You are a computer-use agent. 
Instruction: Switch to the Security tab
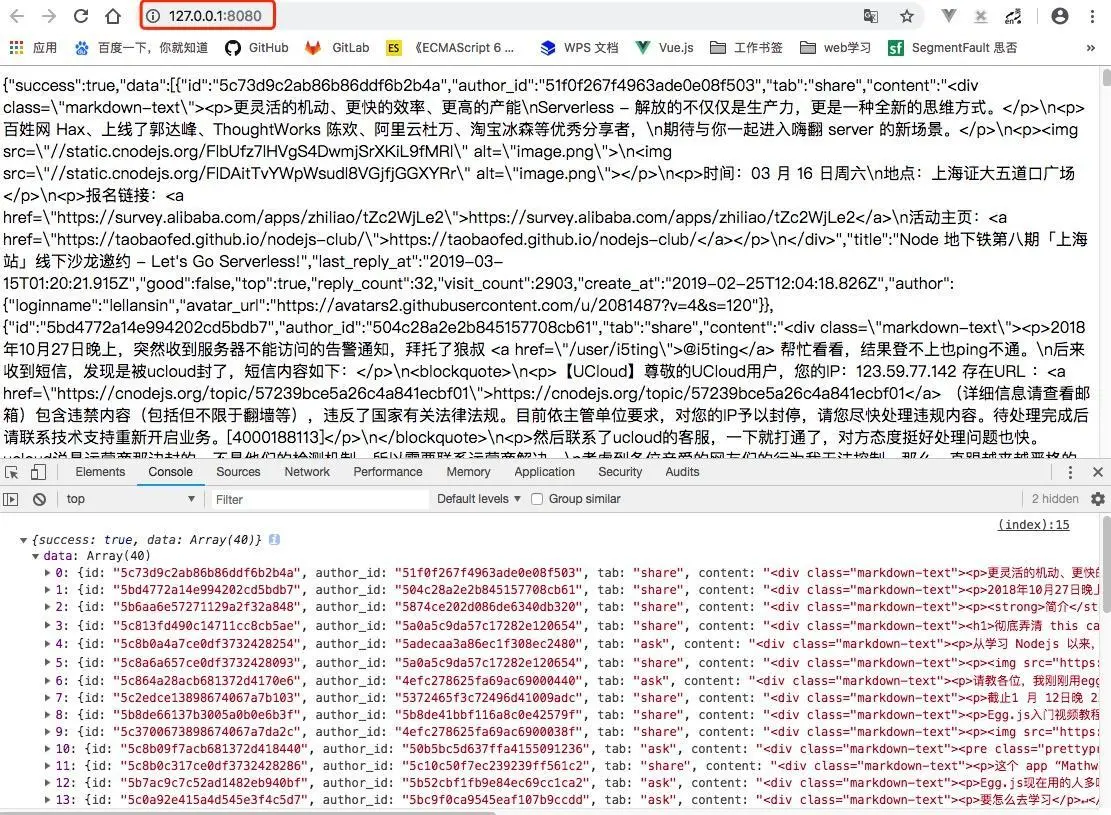[x=620, y=472]
